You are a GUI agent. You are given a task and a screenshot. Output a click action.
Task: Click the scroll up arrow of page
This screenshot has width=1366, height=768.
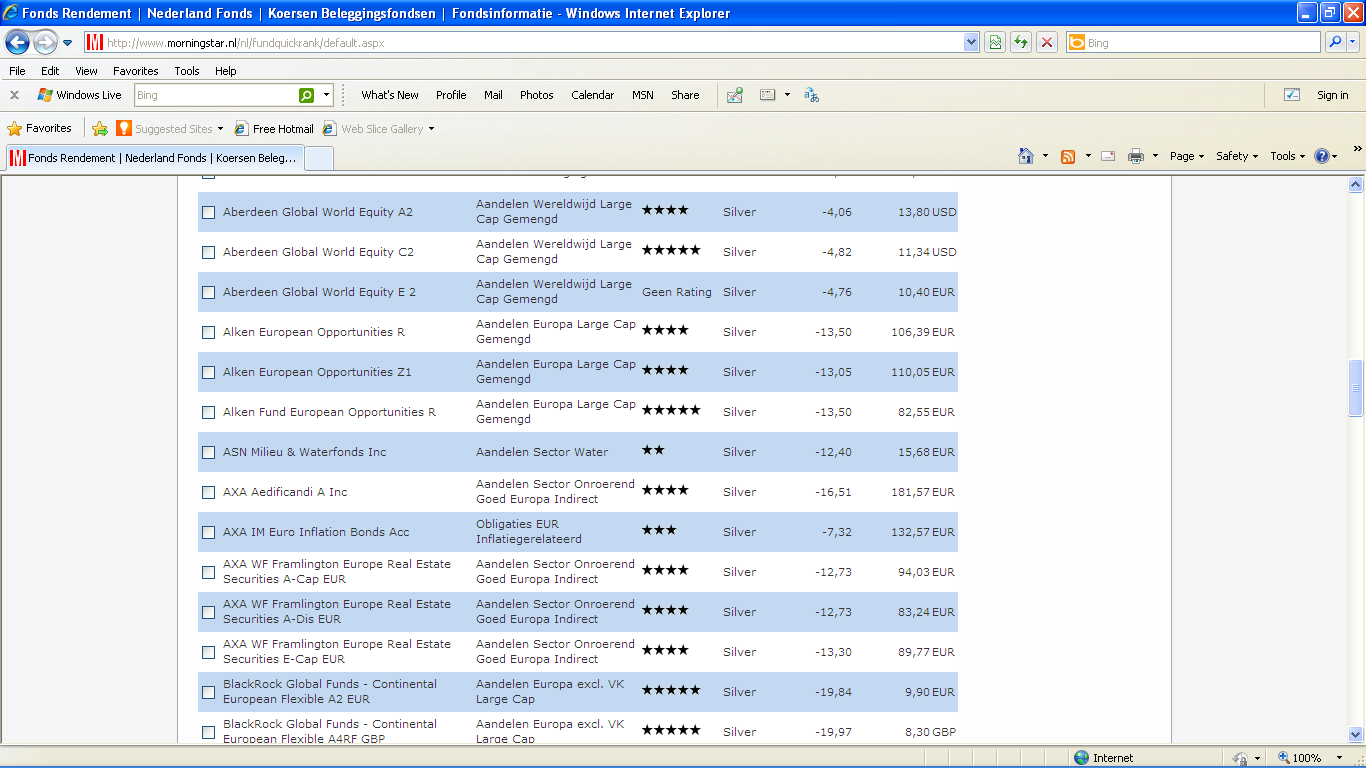(1356, 184)
